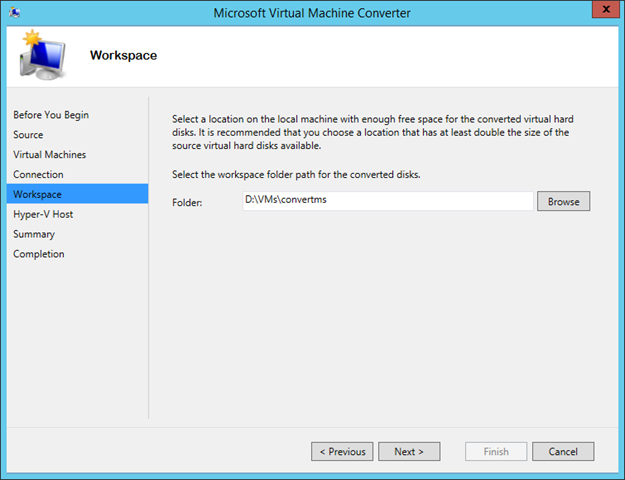
Task: Click the 'Select the workspace folder path' text
Action: (296, 175)
